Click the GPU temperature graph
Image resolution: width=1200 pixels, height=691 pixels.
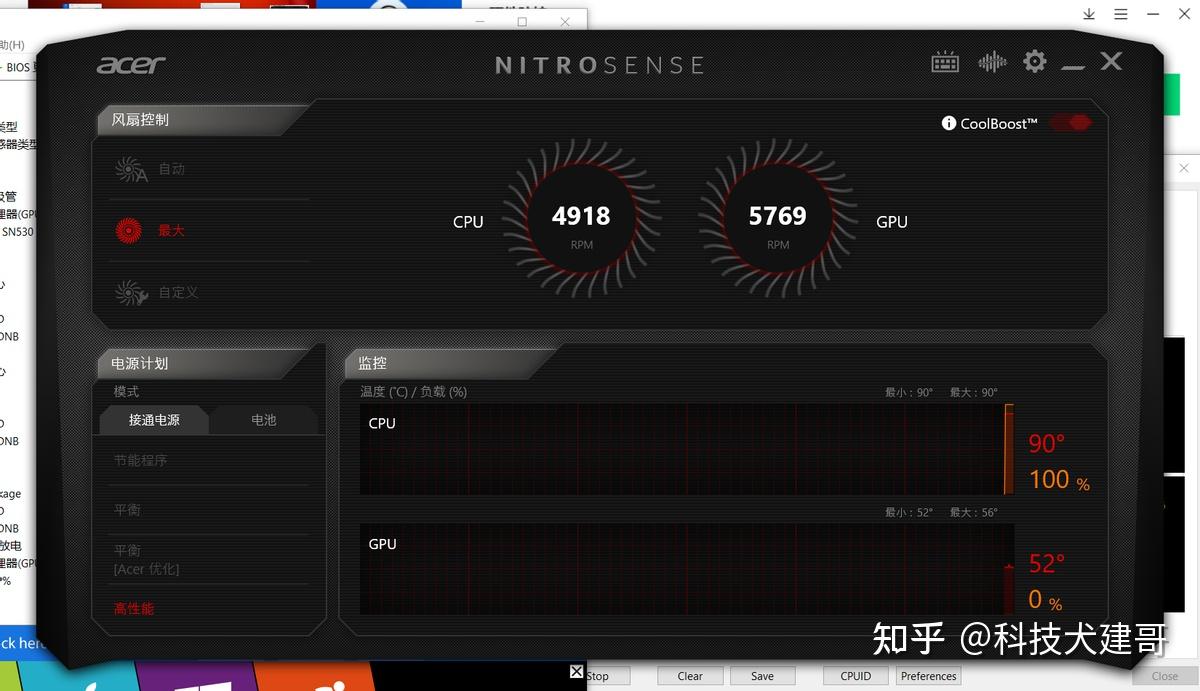tap(686, 569)
